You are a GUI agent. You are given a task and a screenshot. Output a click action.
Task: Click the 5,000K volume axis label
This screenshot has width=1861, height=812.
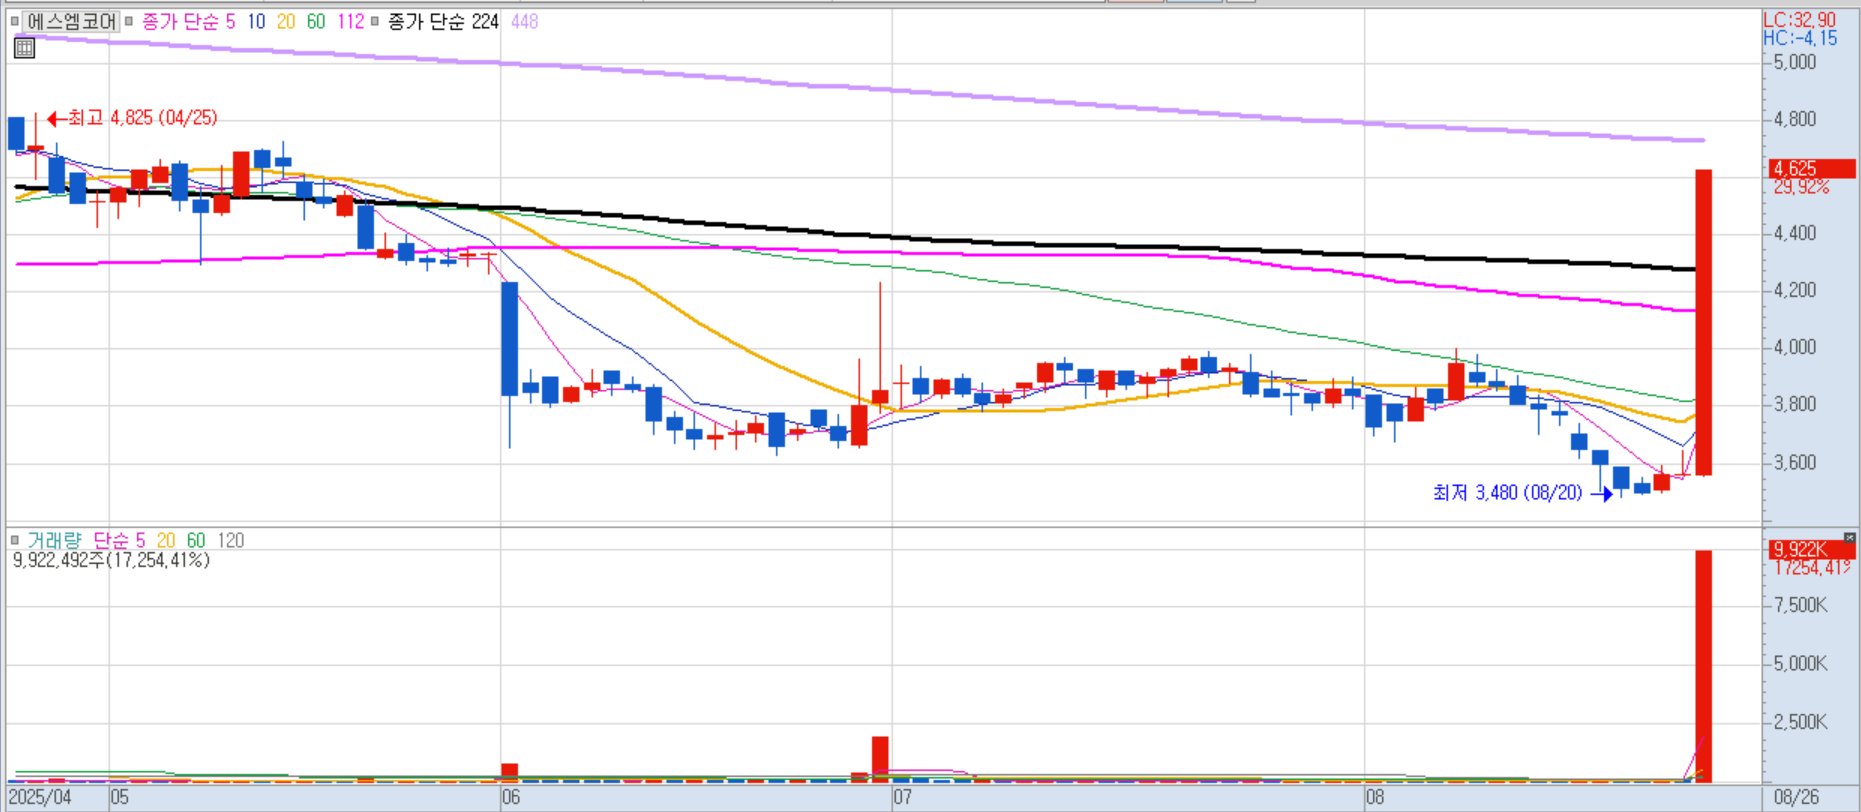point(1801,663)
